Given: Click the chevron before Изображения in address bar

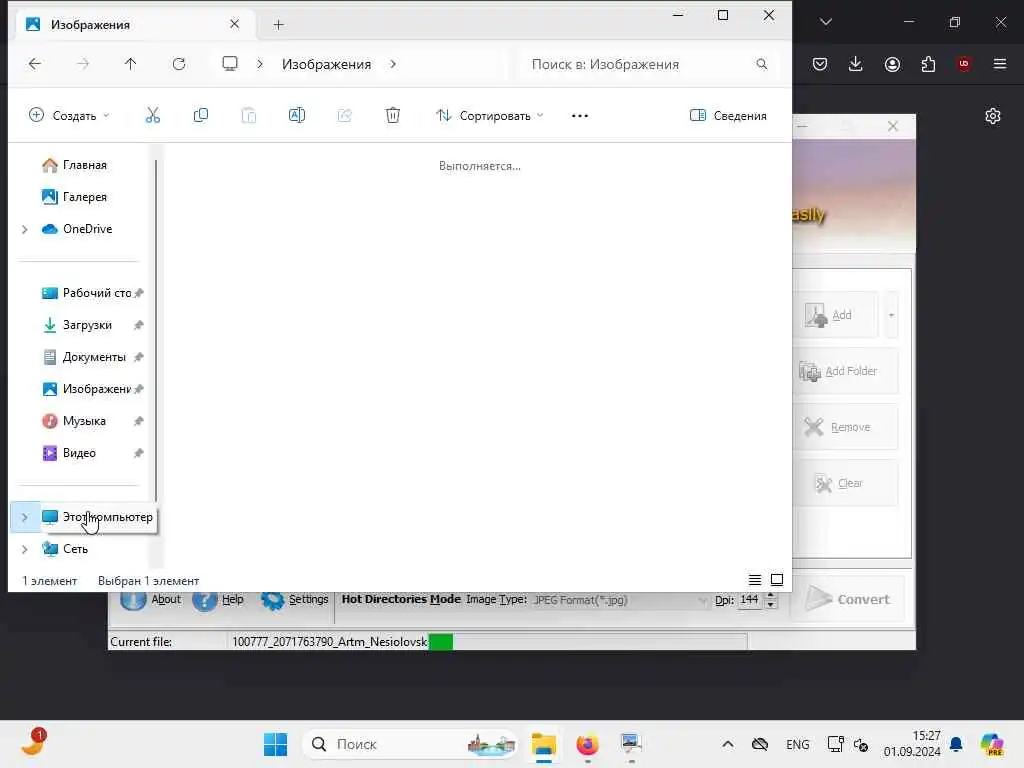Looking at the screenshot, I should (x=260, y=64).
